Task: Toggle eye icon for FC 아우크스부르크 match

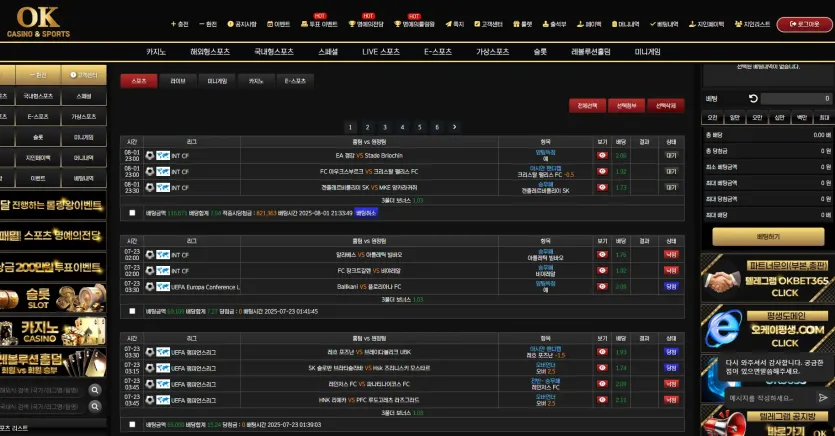Action: point(602,171)
